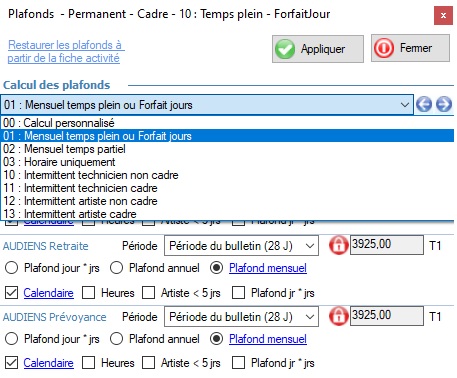Select Plafond annuel under AUDIENS Prévoyance
Viewport: 457px width, 378px height.
116,339
